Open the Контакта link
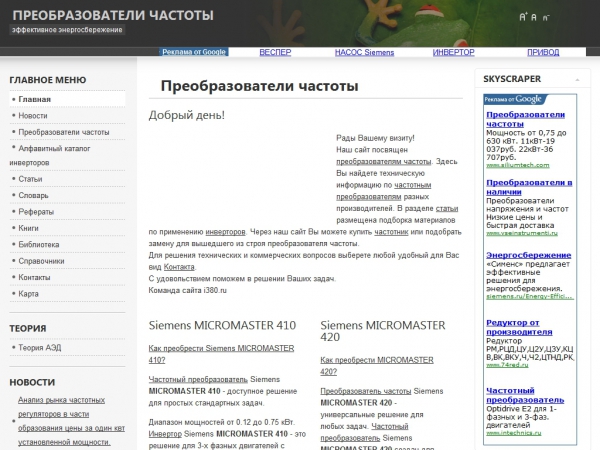Viewport: 600px width, 450px height. [x=179, y=267]
